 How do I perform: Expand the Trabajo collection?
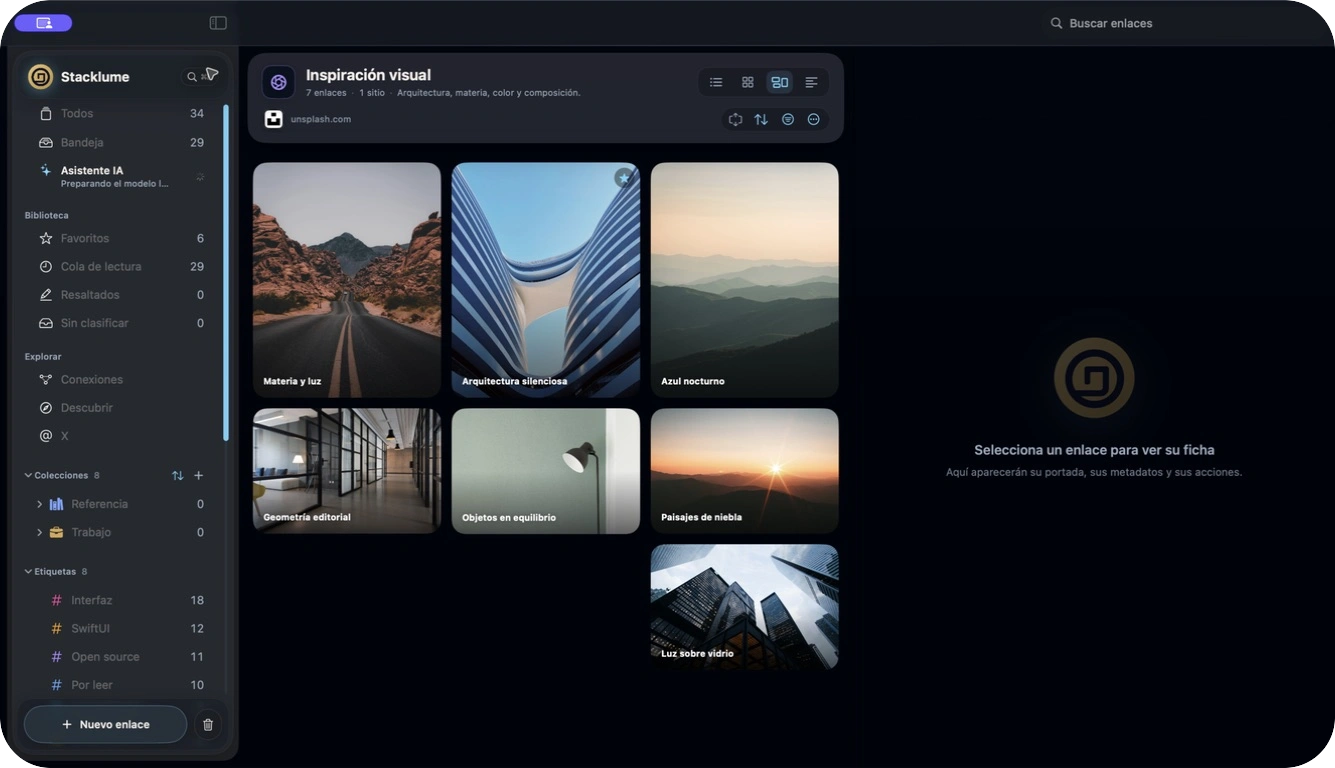click(x=39, y=532)
